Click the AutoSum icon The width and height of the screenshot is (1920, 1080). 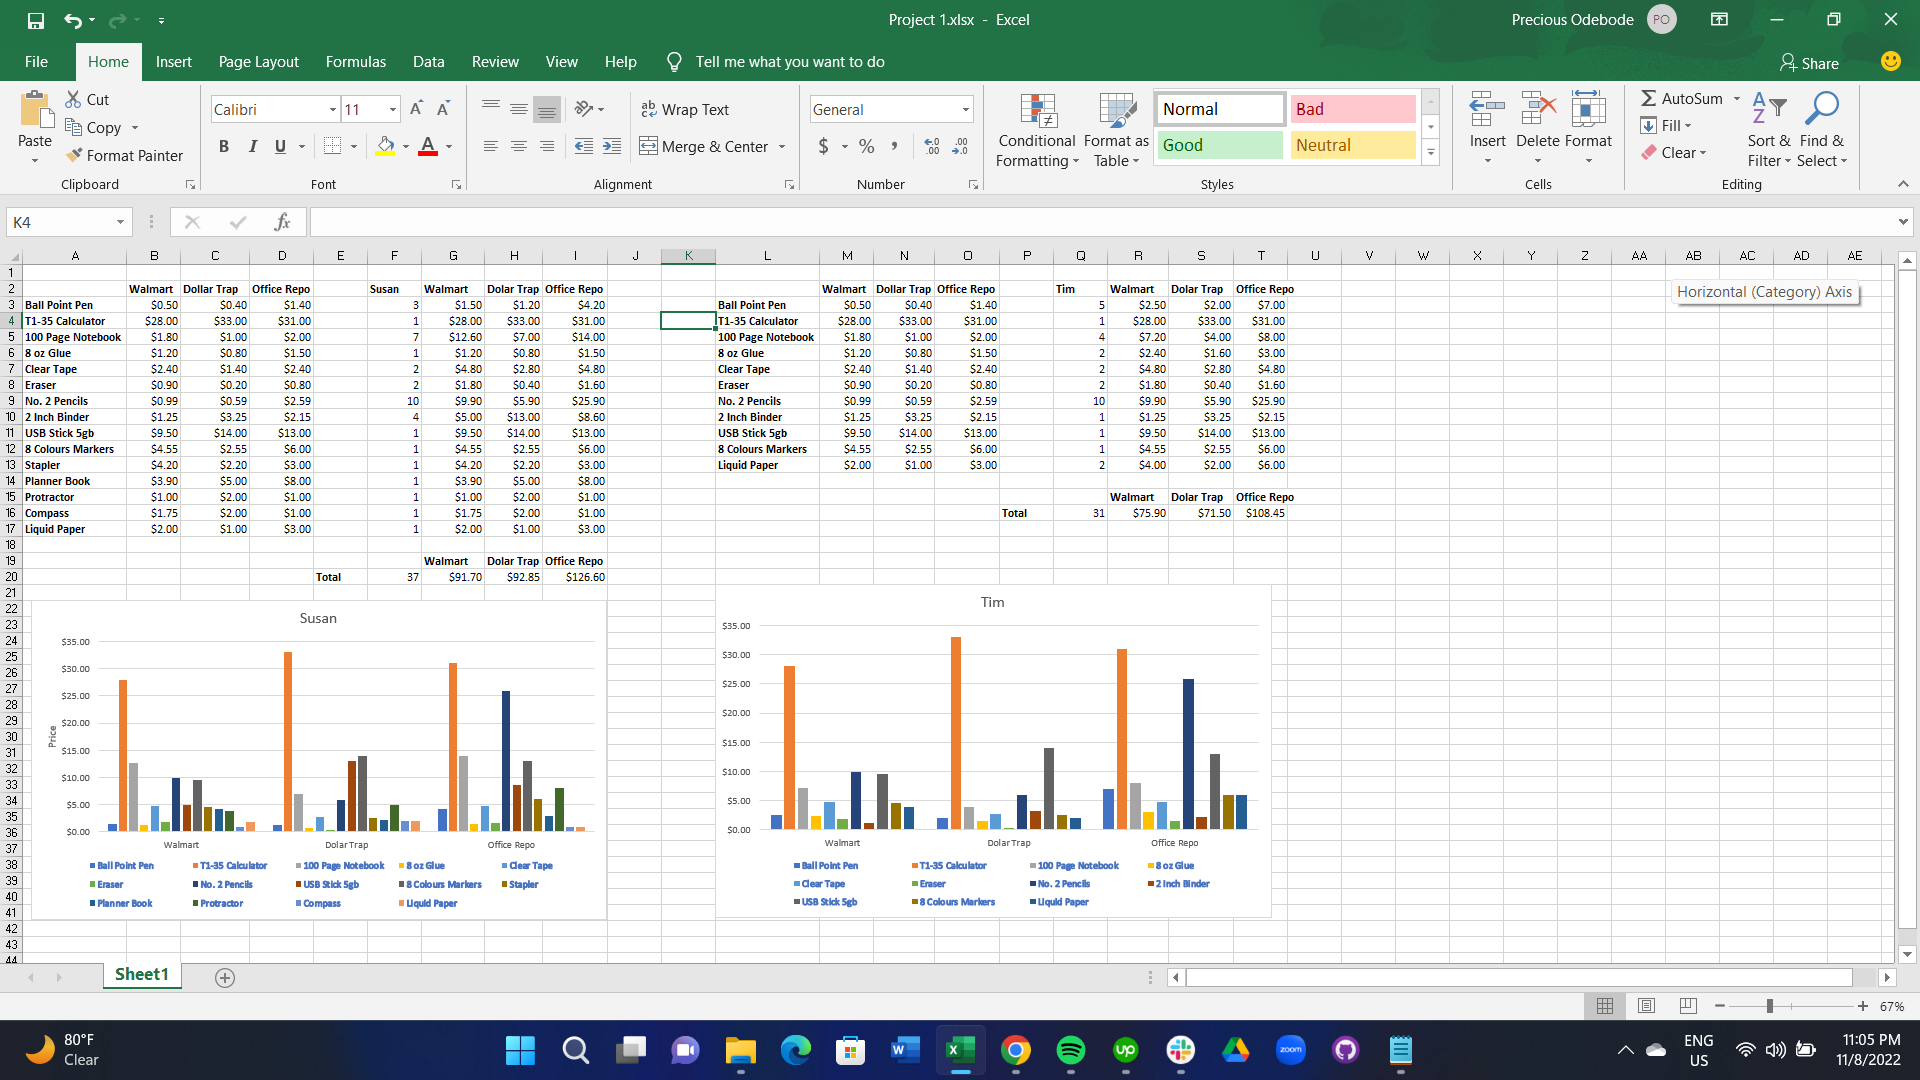click(x=1652, y=98)
